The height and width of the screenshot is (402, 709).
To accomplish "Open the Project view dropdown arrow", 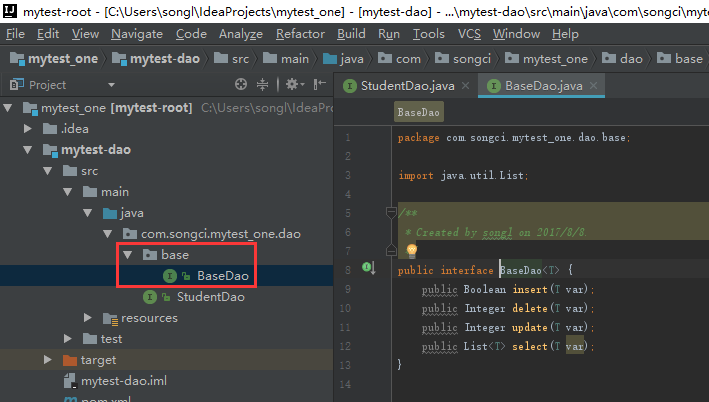I will [111, 85].
